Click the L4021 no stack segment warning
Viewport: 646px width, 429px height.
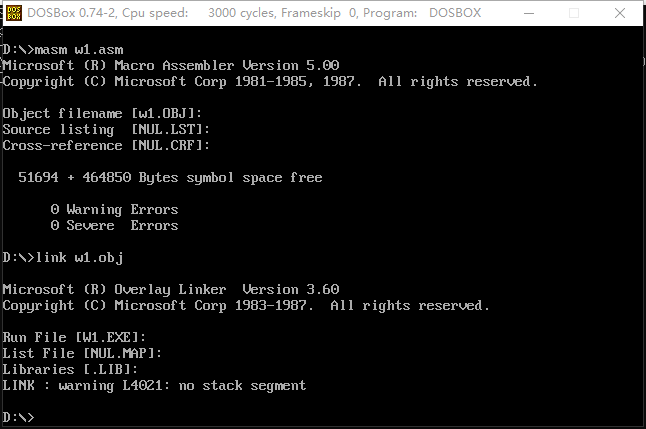coord(154,386)
